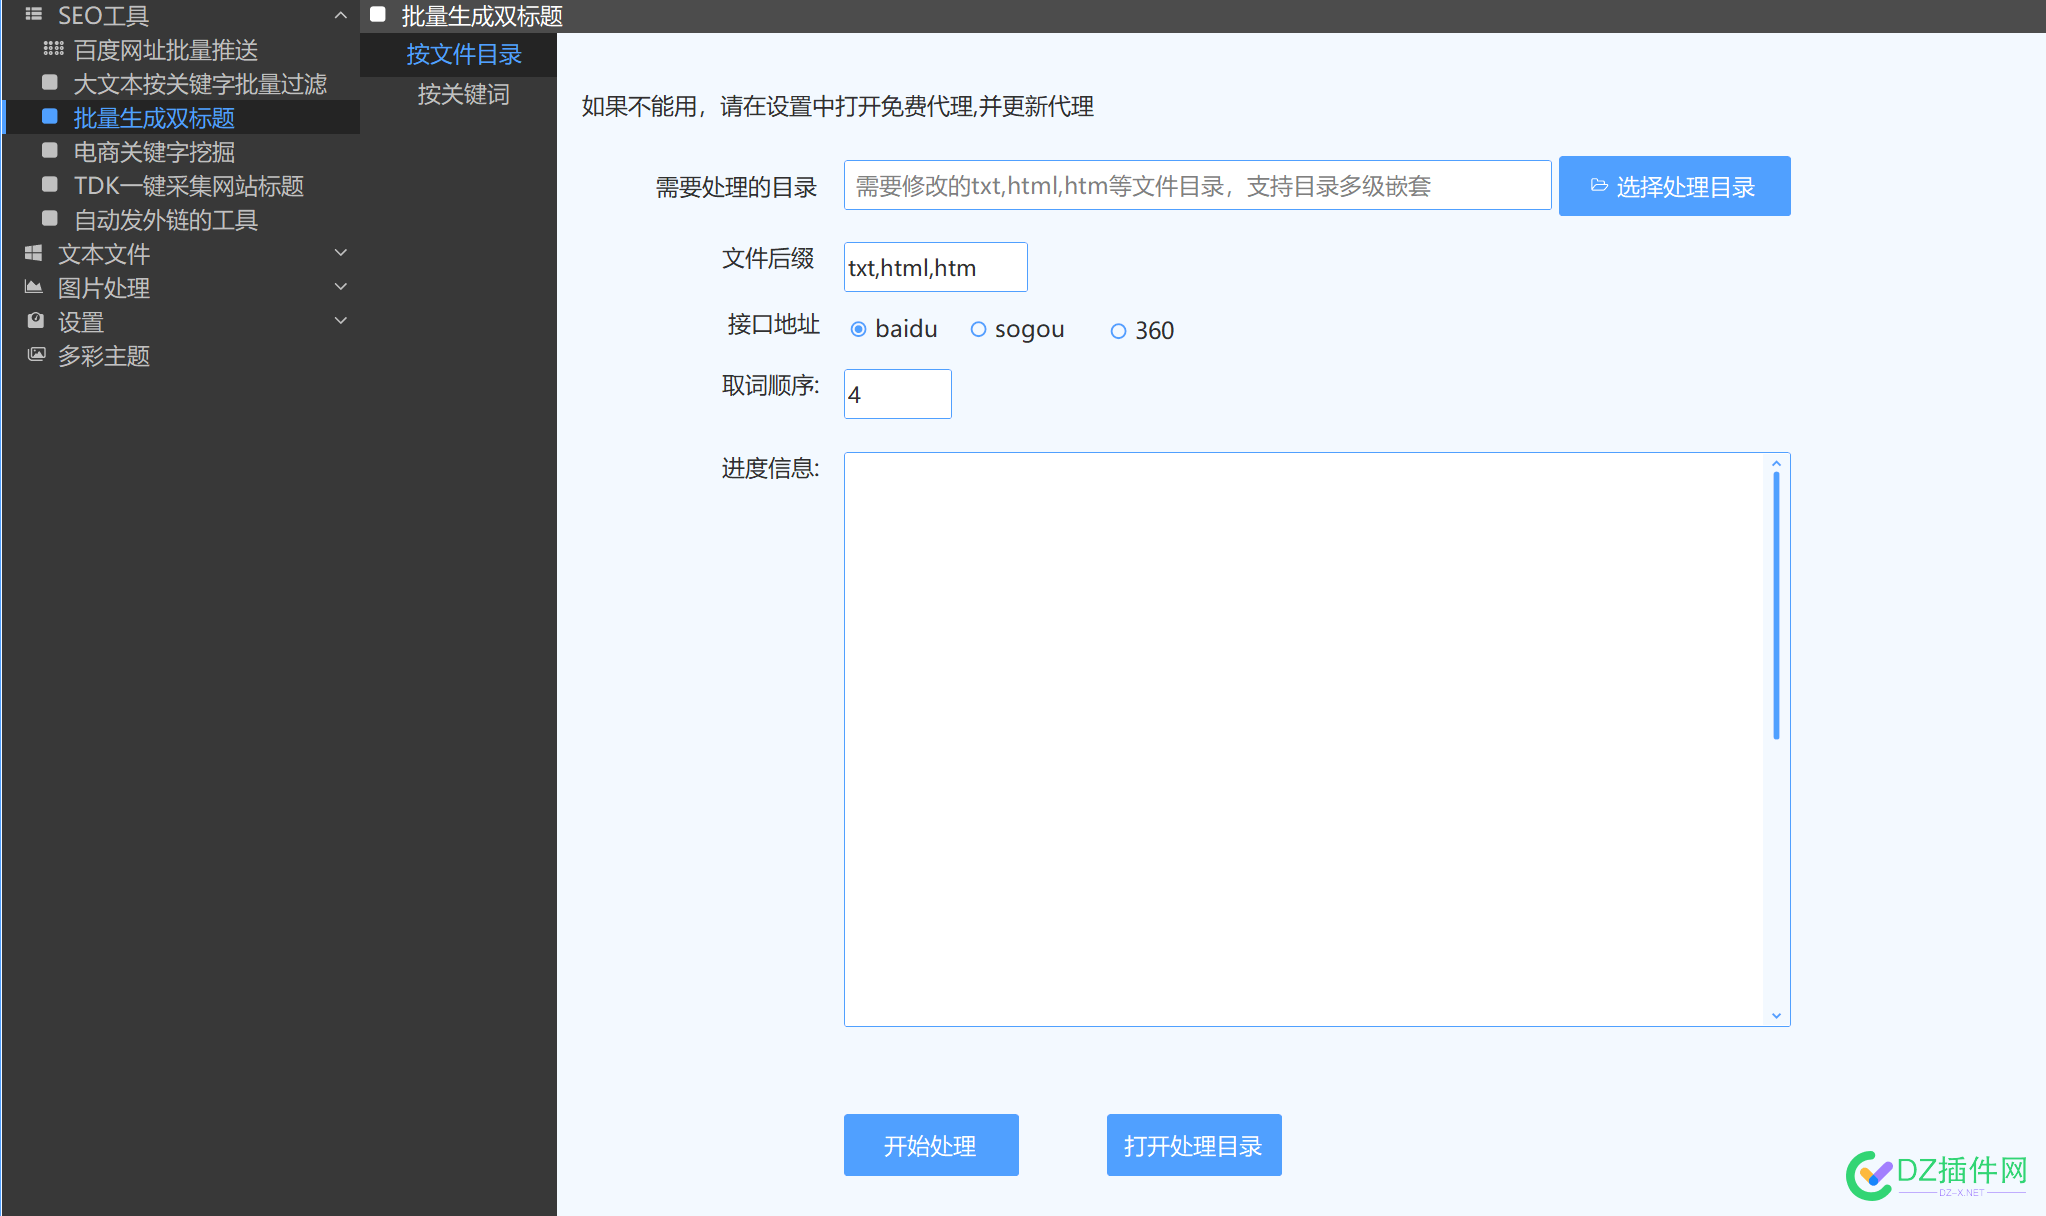
Task: Open 大文本按关键字批量过滤 tool
Action: click(x=200, y=84)
